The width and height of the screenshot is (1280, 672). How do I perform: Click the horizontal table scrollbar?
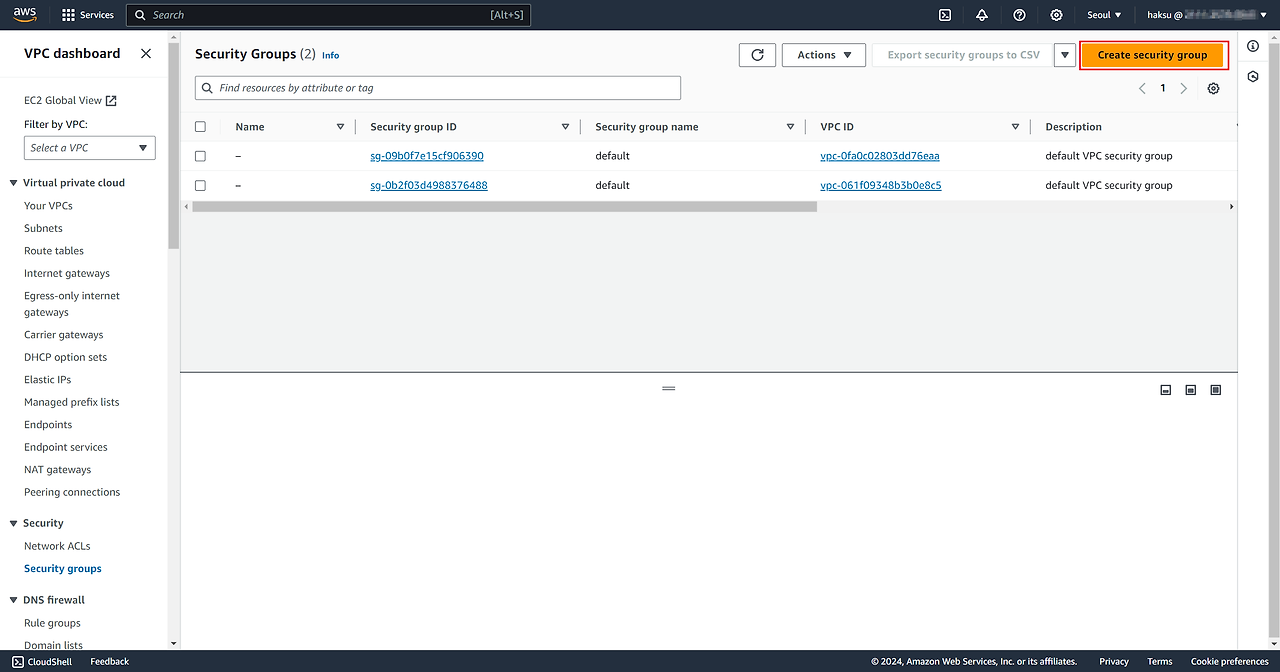point(504,207)
